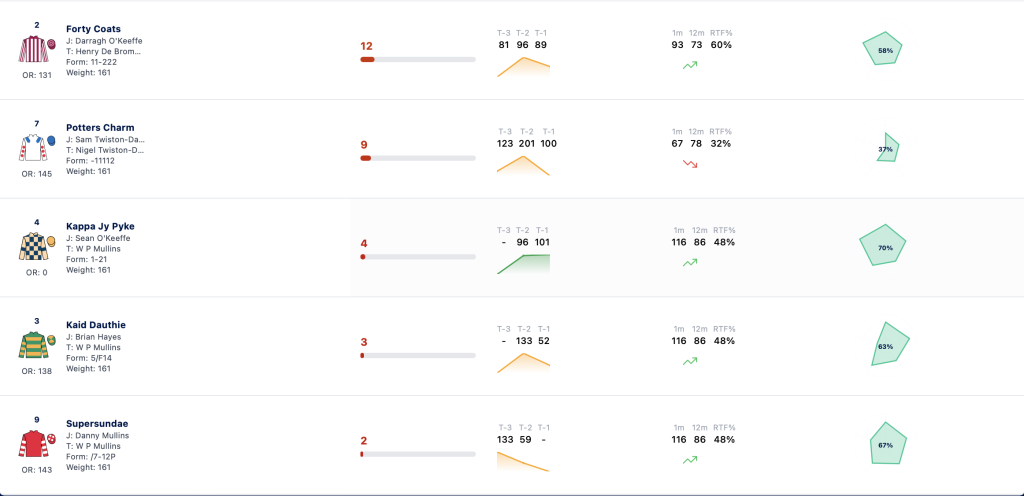Image resolution: width=1024 pixels, height=496 pixels.
Task: Click Supersundae green upward trend arrow
Action: coord(690,460)
